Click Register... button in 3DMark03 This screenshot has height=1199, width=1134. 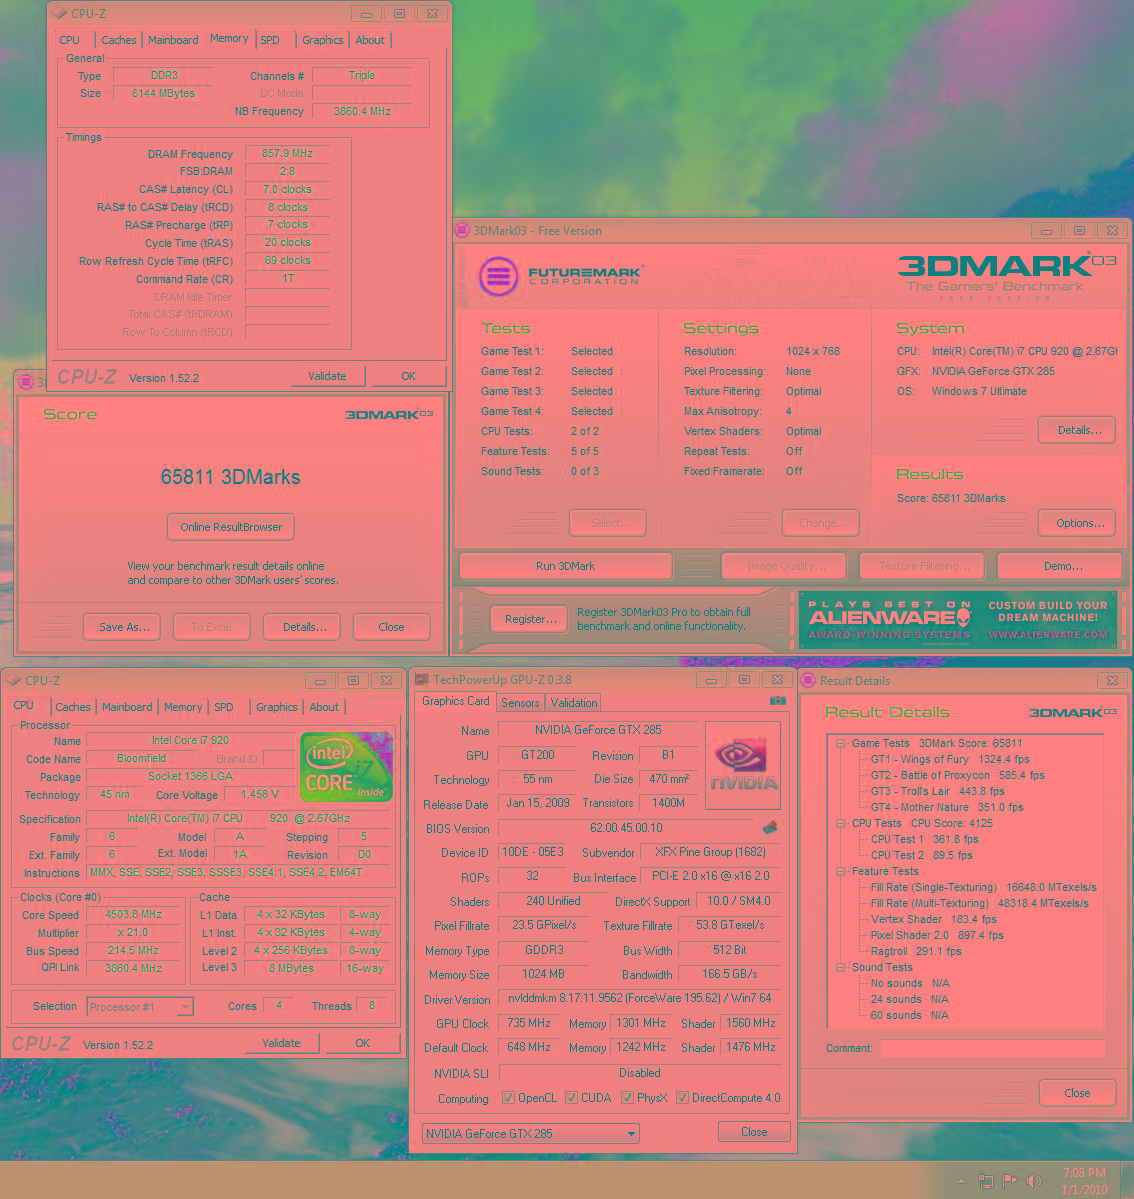529,619
